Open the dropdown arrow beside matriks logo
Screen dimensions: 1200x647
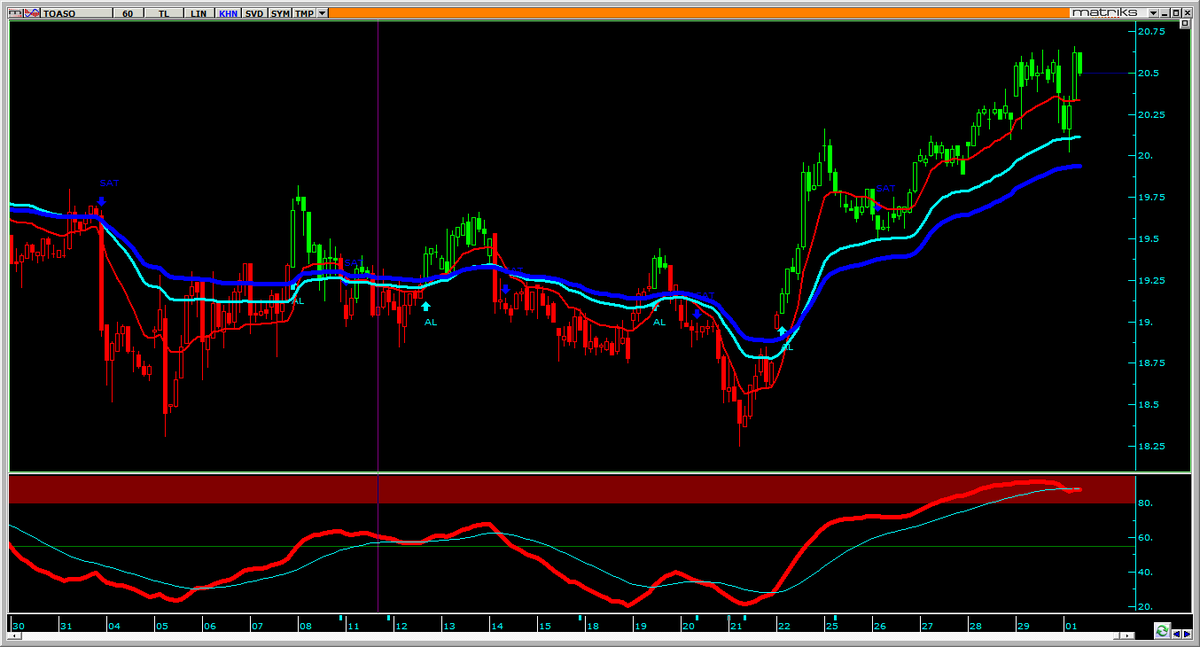click(1154, 13)
